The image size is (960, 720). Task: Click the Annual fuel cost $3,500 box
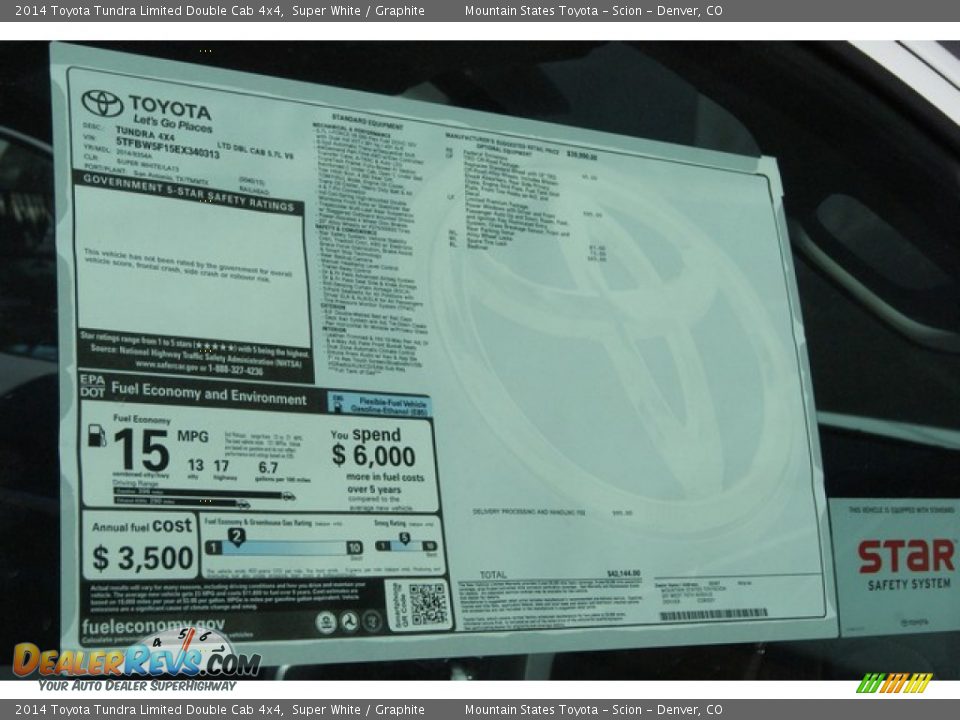(141, 546)
